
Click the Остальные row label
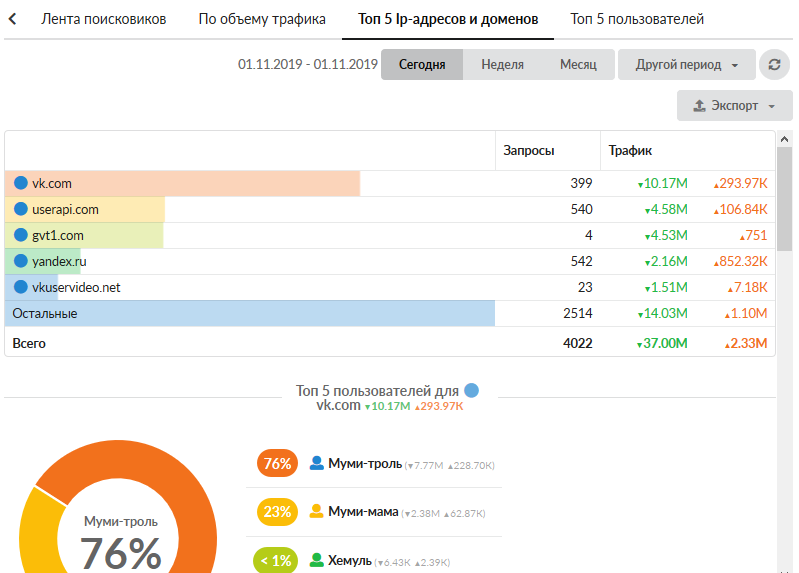[45, 314]
